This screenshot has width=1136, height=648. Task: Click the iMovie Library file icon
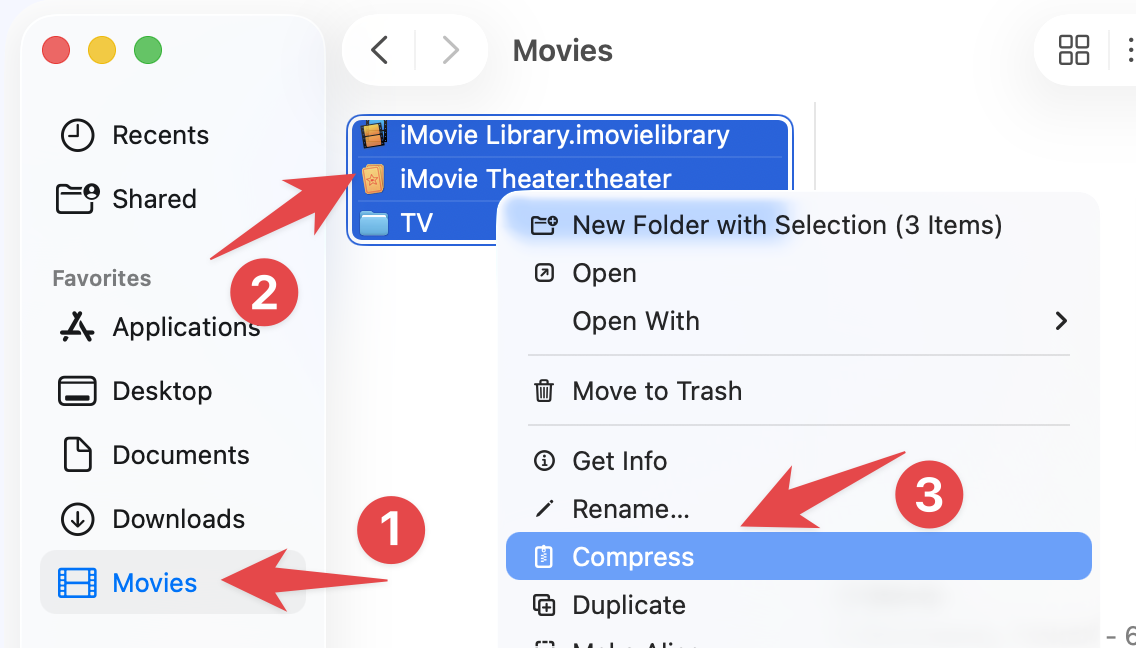point(374,135)
